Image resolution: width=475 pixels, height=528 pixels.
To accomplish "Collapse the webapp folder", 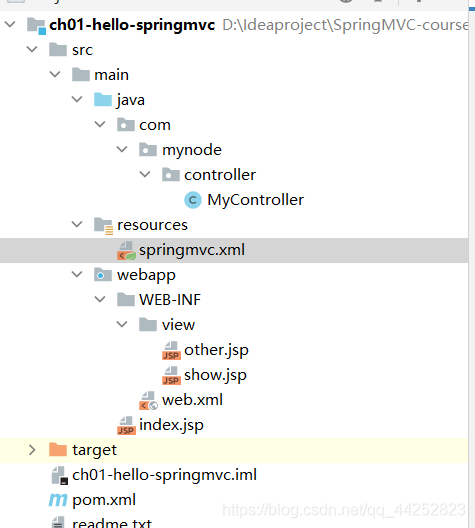I will pyautogui.click(x=77, y=274).
